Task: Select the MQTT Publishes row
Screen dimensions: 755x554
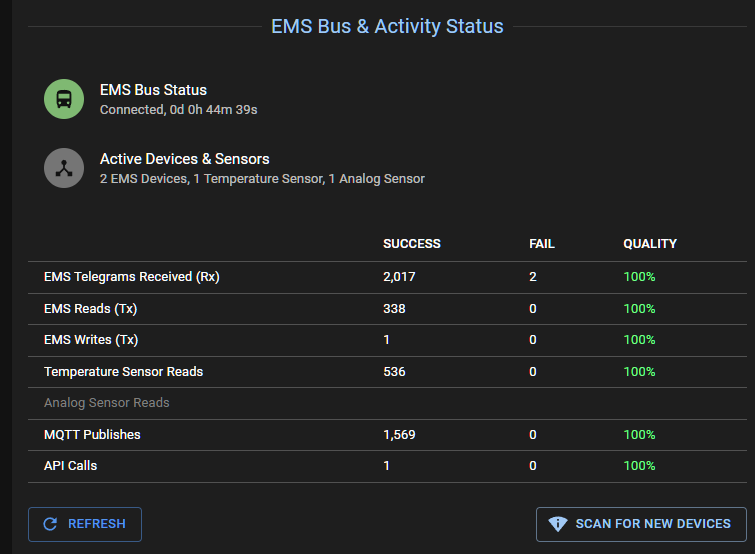Action: [92, 435]
